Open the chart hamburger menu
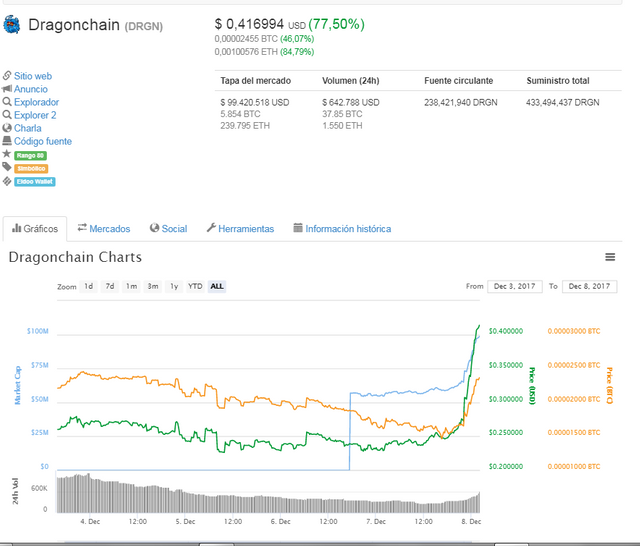The width and height of the screenshot is (640, 546). (x=610, y=258)
